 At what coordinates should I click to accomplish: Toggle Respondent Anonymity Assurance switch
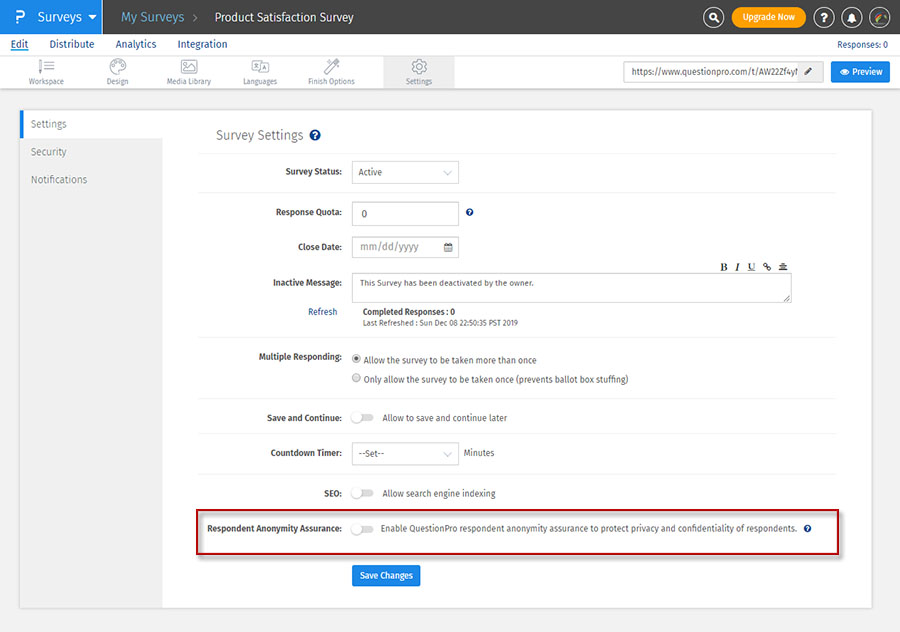tap(361, 529)
